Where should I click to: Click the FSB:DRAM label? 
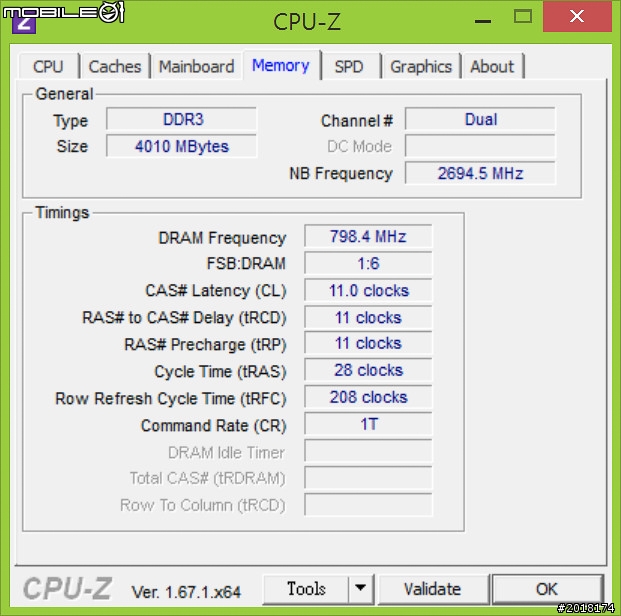coord(246,263)
